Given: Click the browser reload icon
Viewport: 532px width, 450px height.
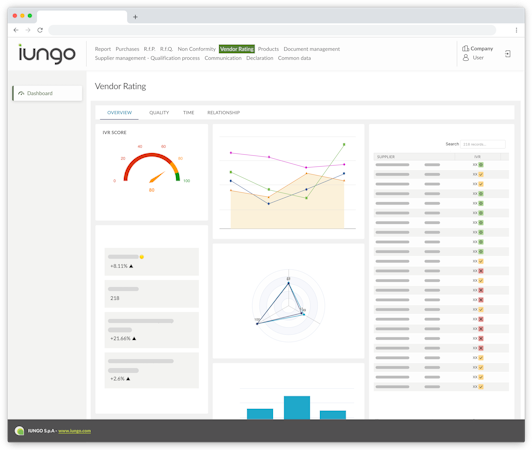Looking at the screenshot, I should coord(40,30).
